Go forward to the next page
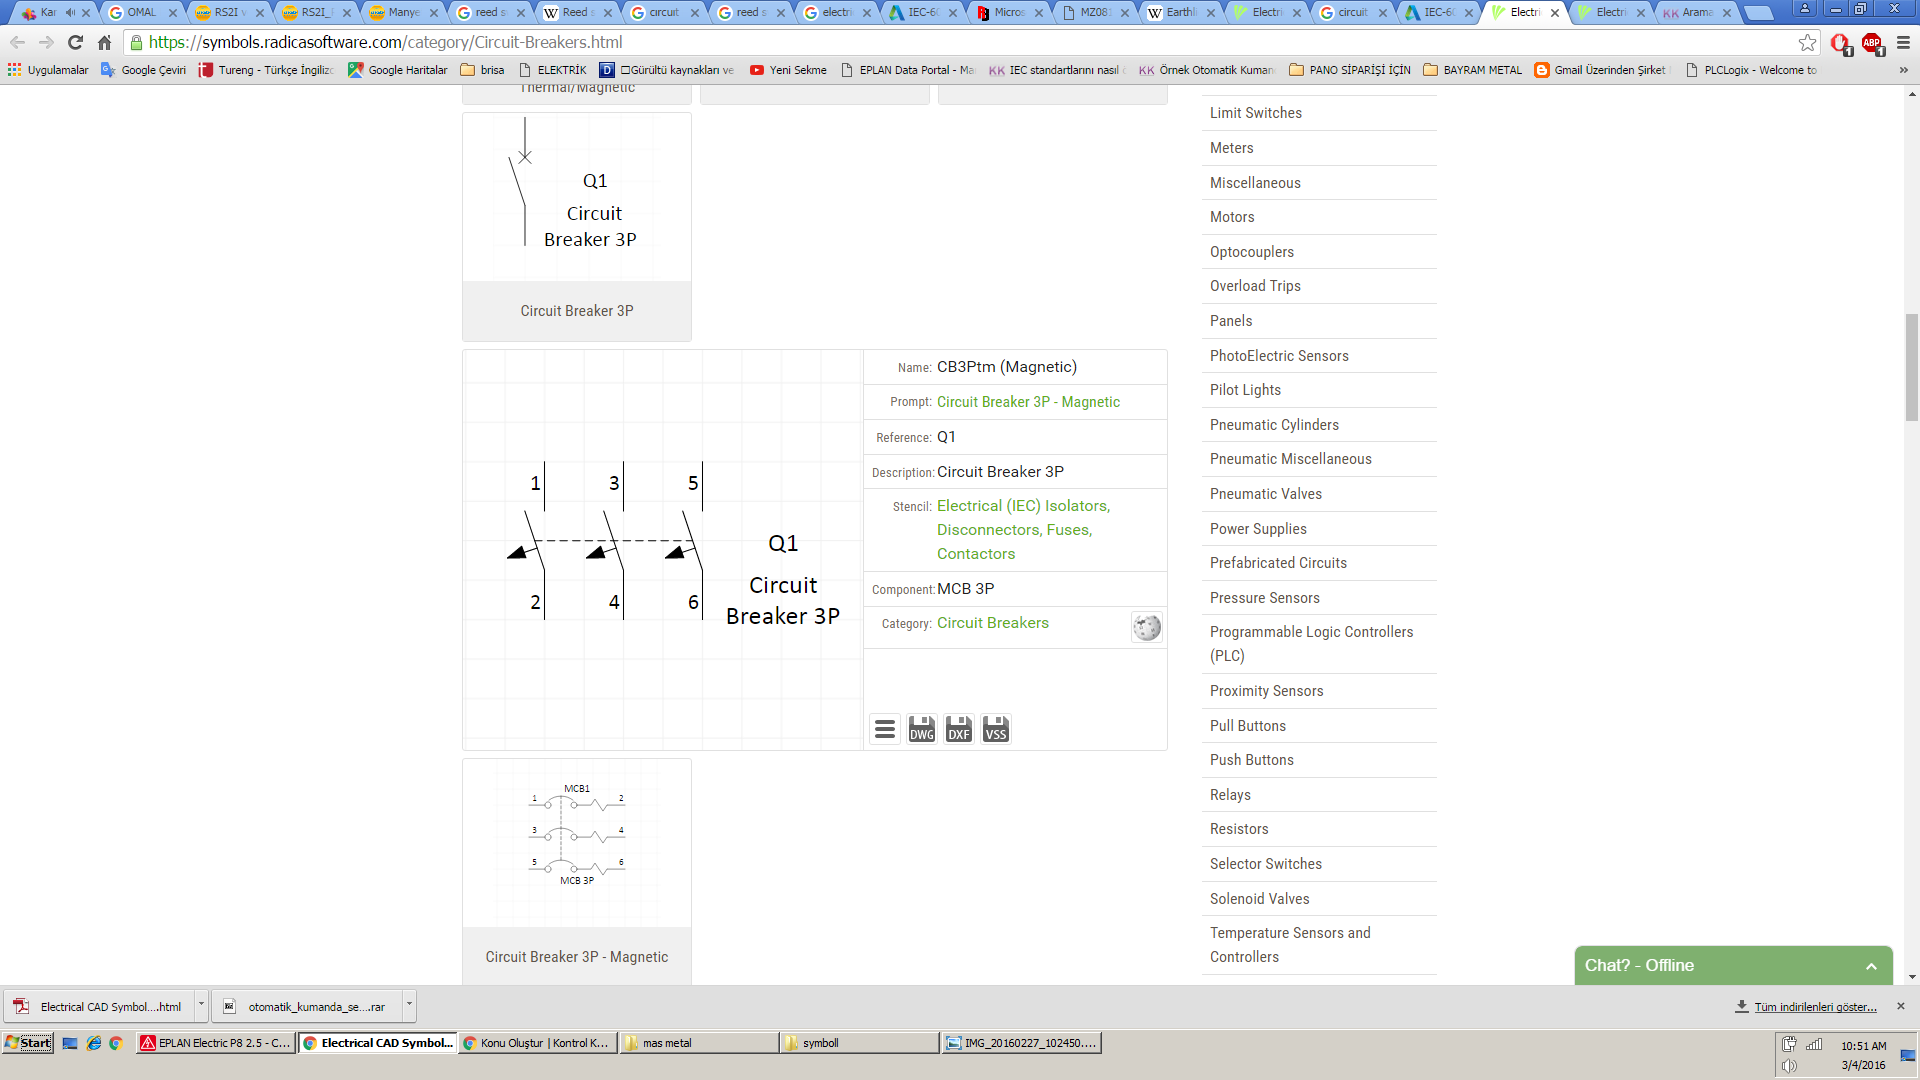 pyautogui.click(x=46, y=42)
